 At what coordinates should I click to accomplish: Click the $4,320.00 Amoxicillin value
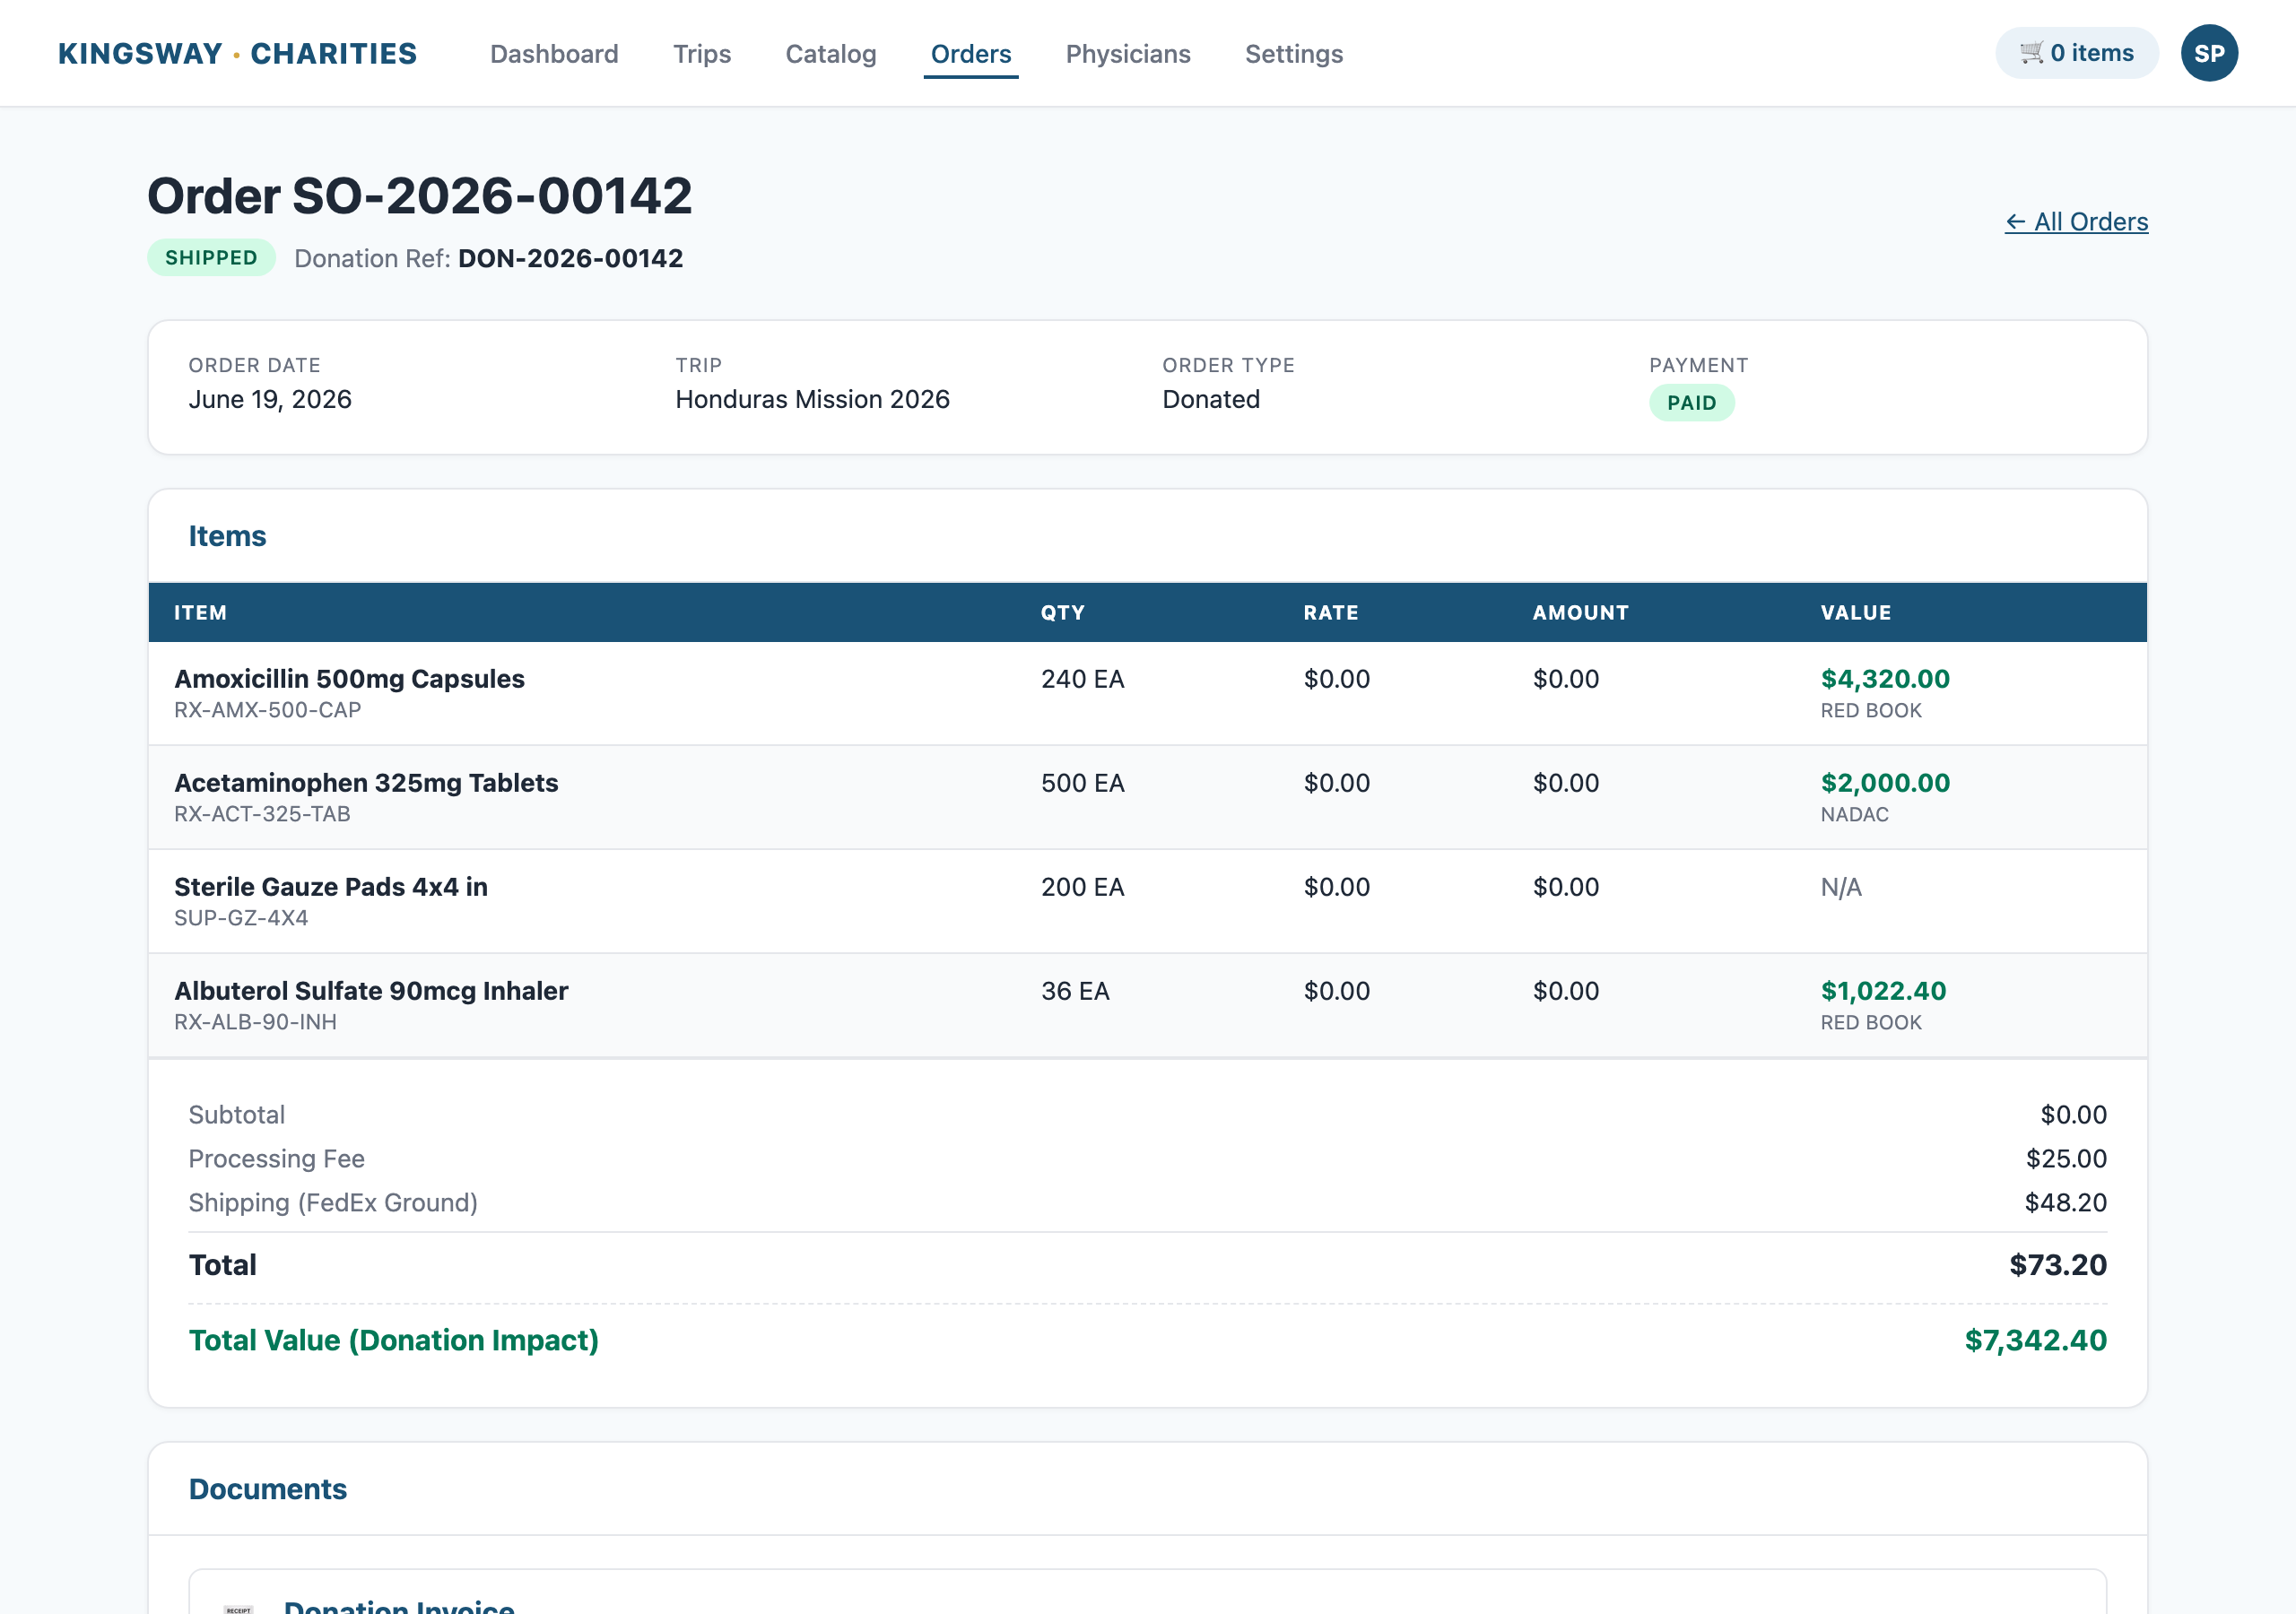[1885, 679]
